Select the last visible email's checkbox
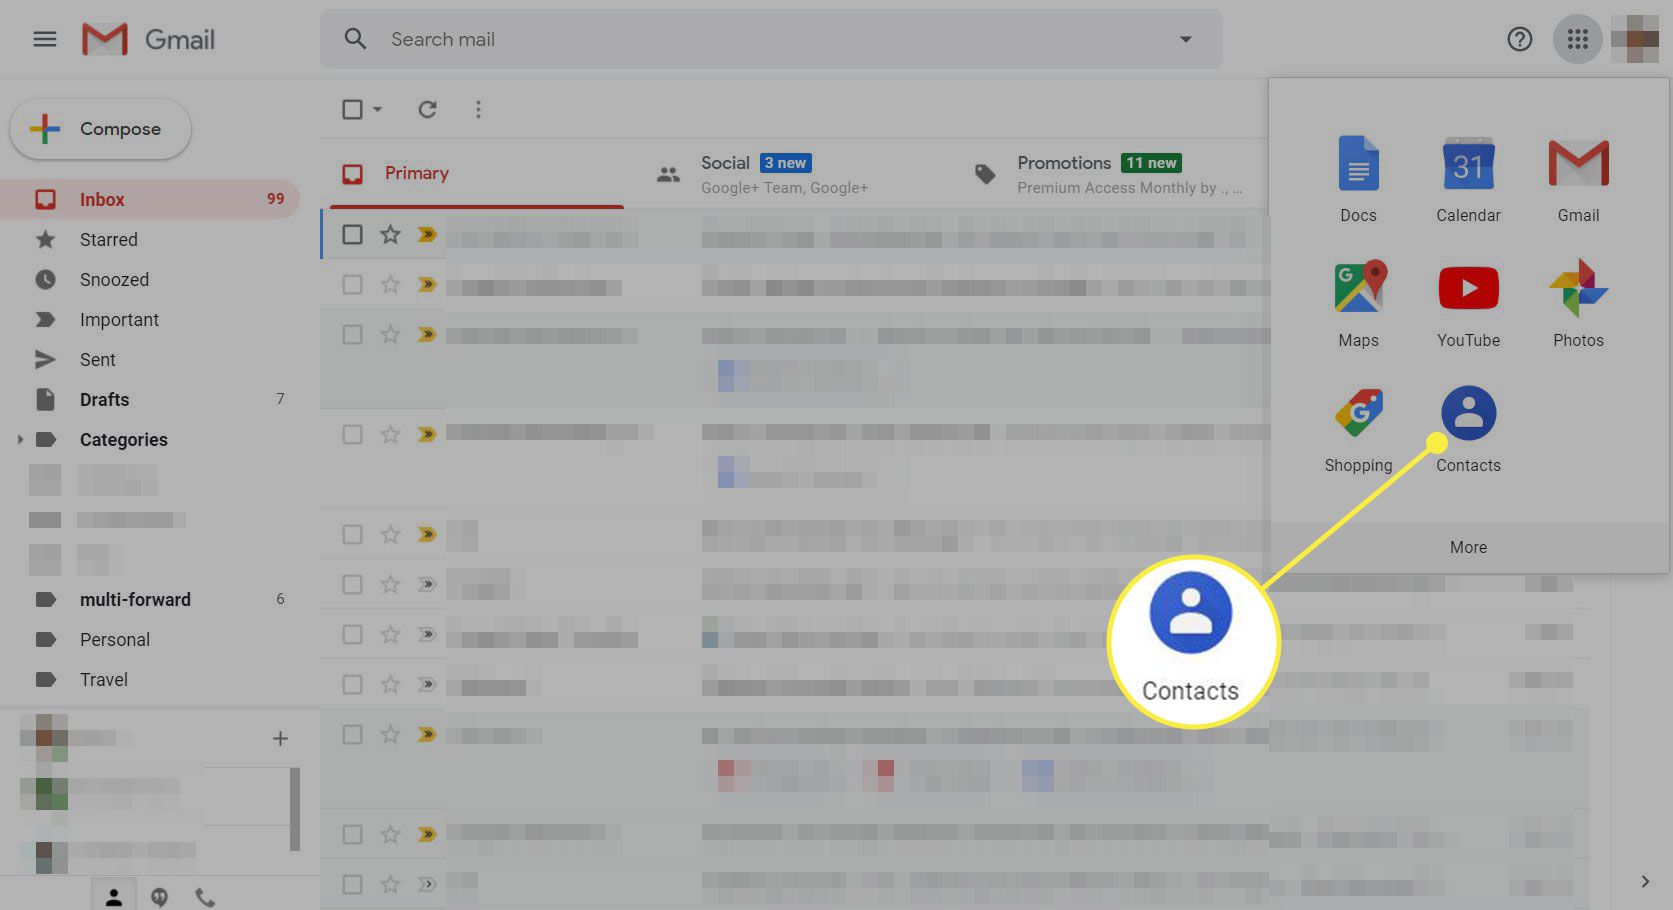Image resolution: width=1673 pixels, height=910 pixels. [352, 884]
